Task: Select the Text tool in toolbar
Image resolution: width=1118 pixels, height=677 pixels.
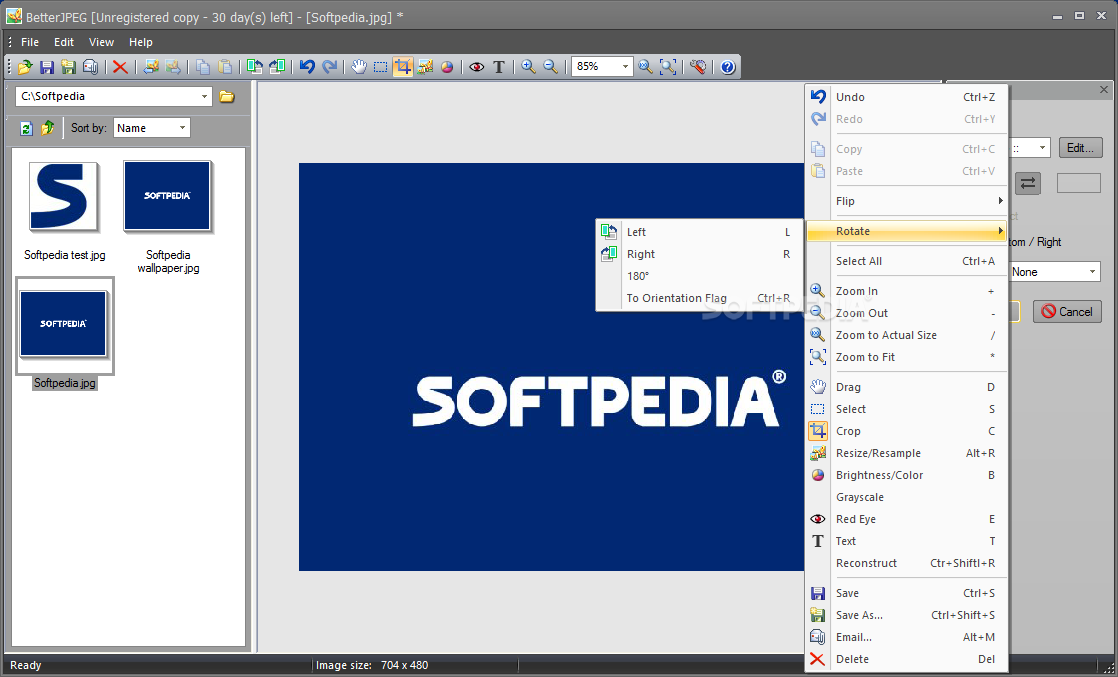Action: click(x=499, y=67)
